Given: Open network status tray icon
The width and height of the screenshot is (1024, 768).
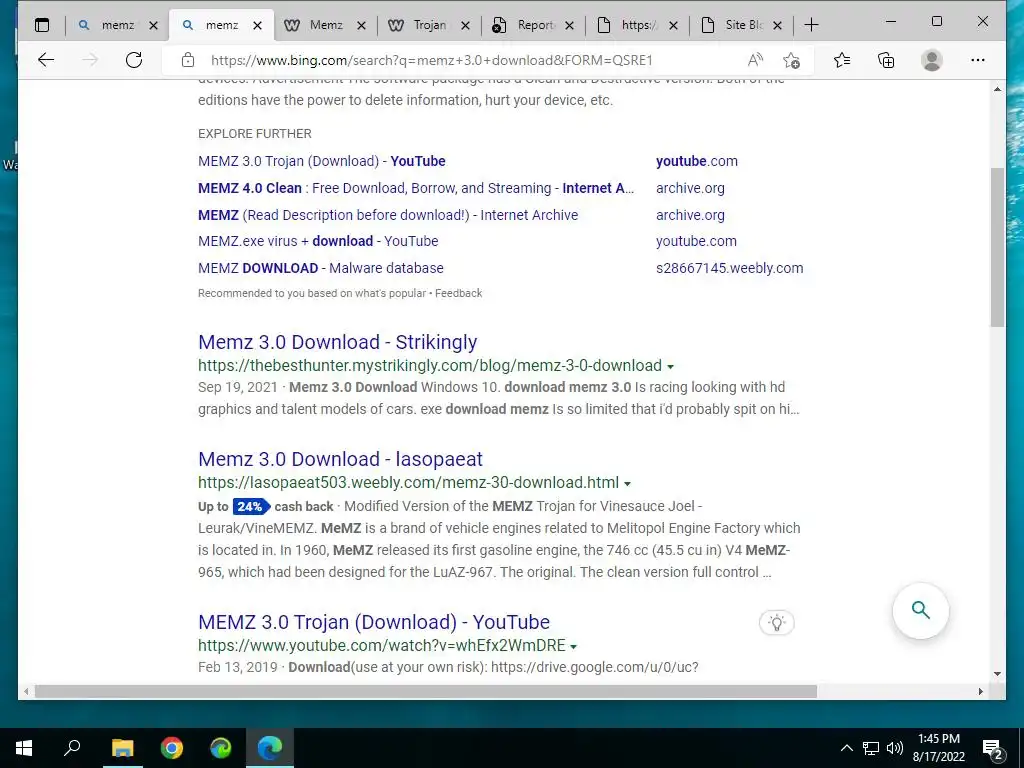Looking at the screenshot, I should click(x=871, y=748).
